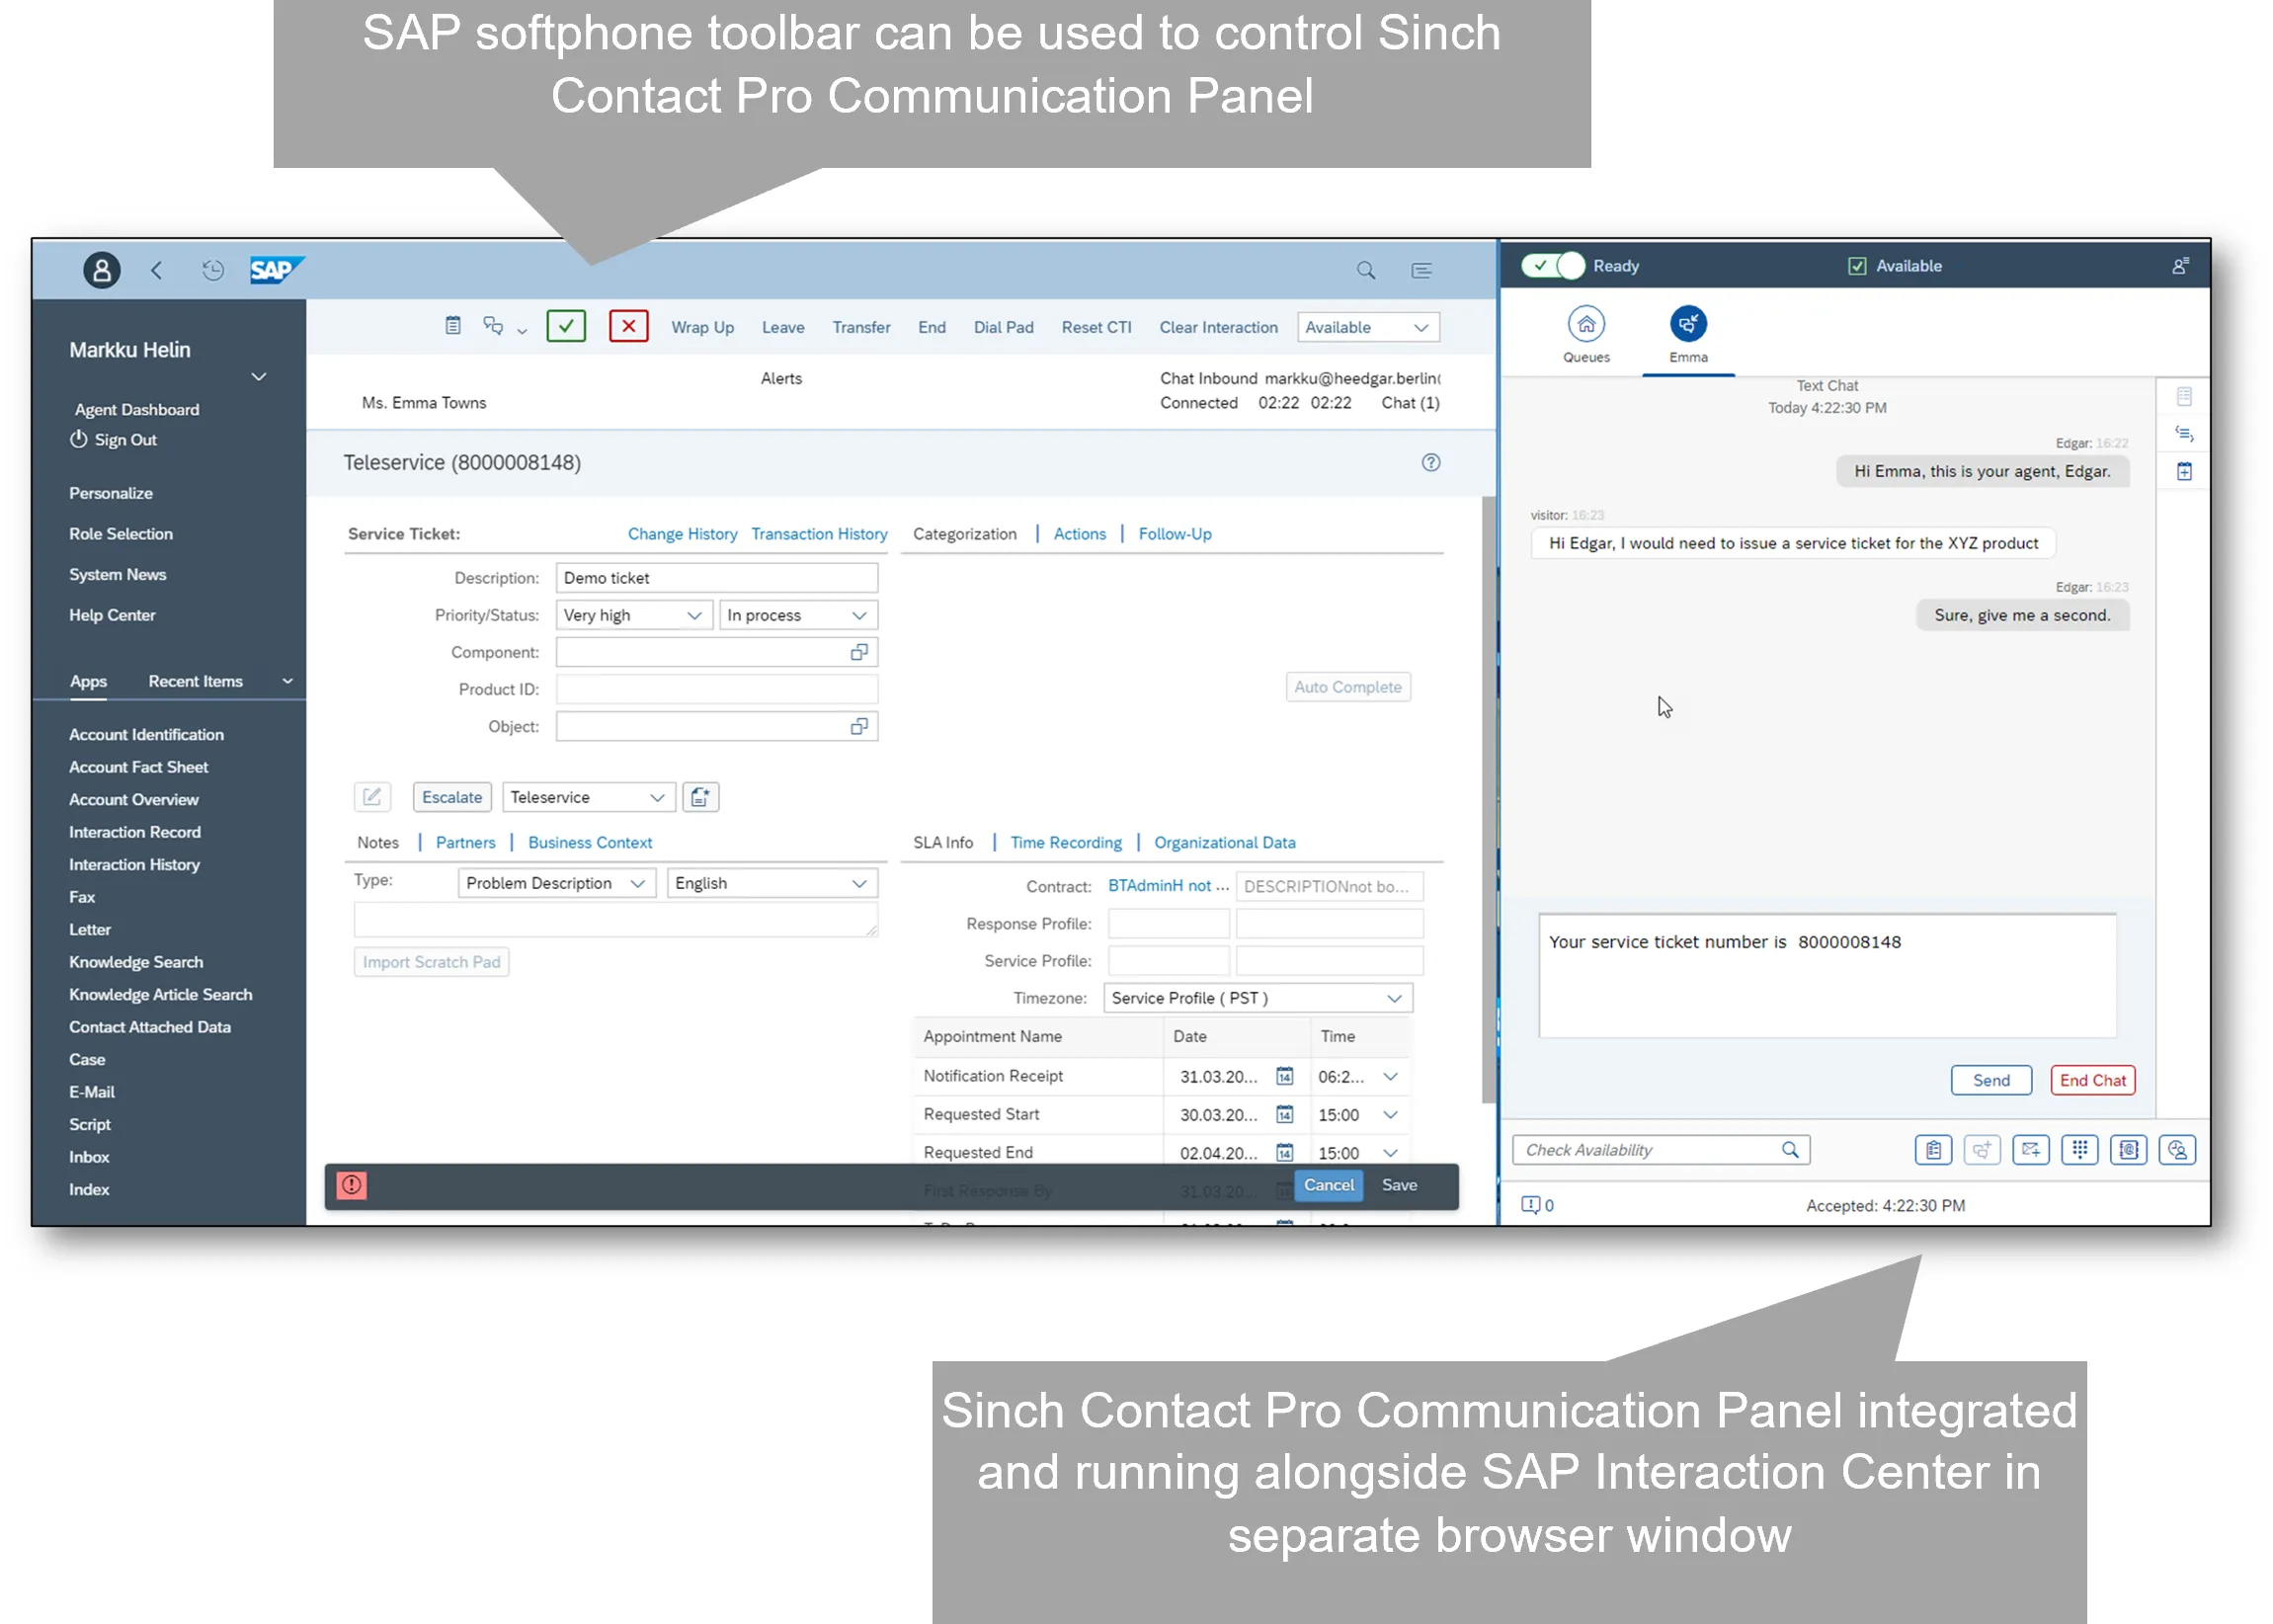The height and width of the screenshot is (1624, 2273).
Task: Click the new email icon
Action: (x=2031, y=1150)
